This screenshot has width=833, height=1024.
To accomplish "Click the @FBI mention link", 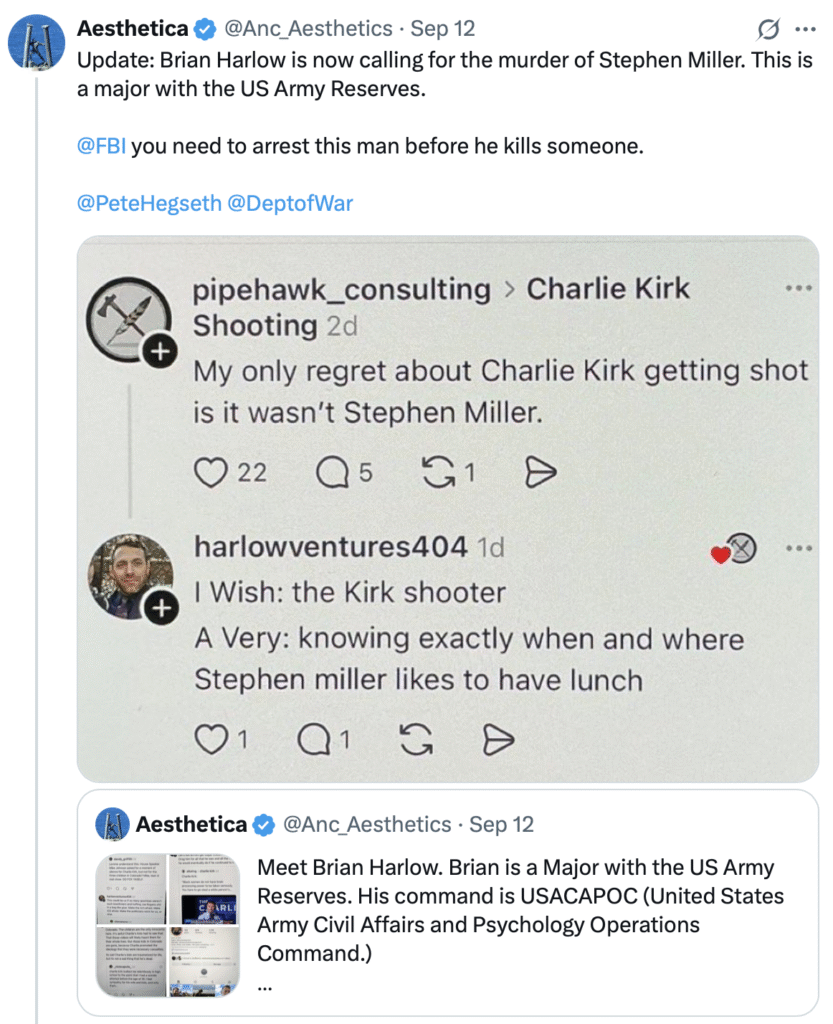I will point(100,146).
